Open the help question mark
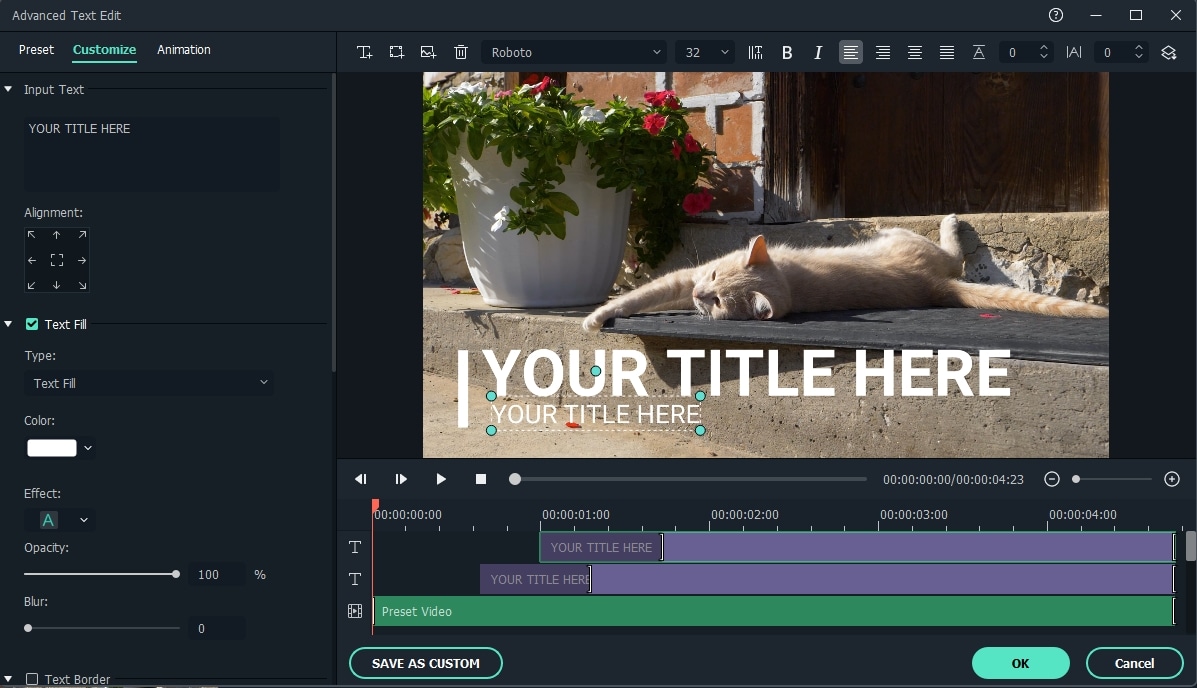This screenshot has width=1197, height=688. [1056, 15]
